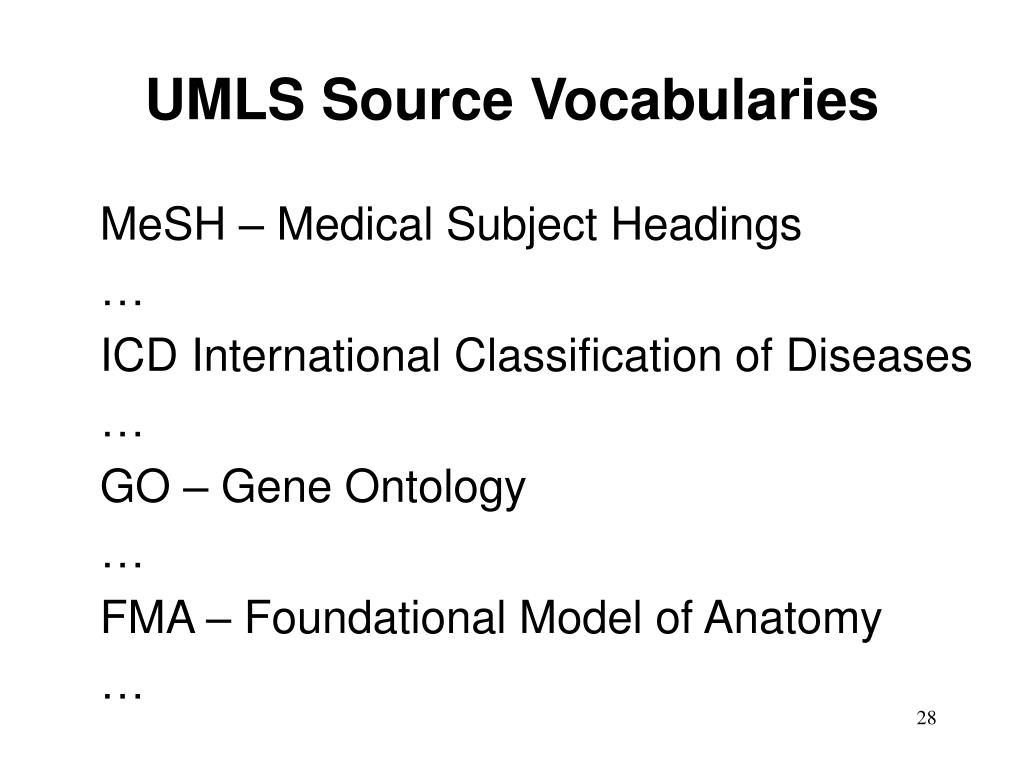Click the ellipsis below the MeSH line
Viewport: 1024px width, 768px height.
[122, 302]
